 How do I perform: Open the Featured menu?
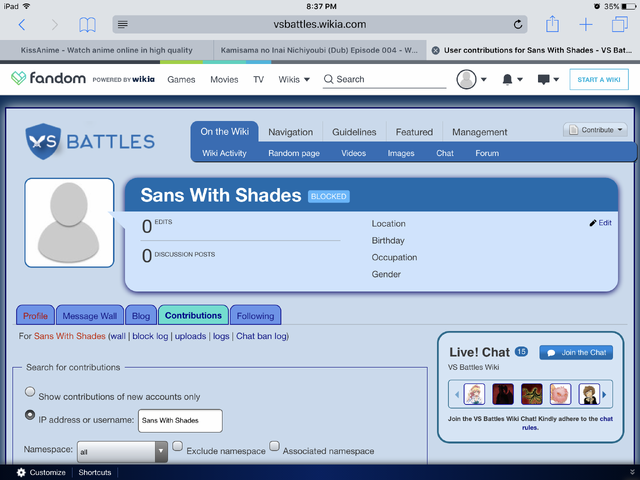pos(414,132)
